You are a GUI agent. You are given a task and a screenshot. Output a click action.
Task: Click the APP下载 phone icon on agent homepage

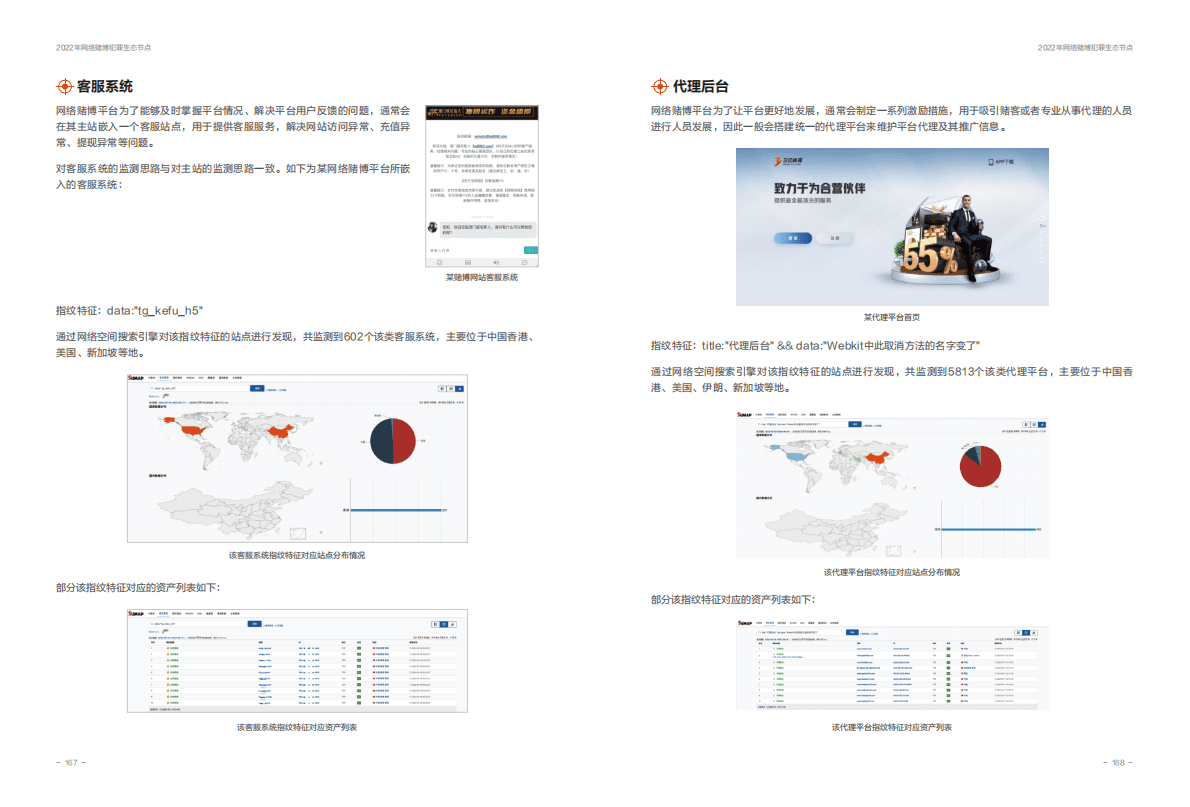click(x=993, y=161)
